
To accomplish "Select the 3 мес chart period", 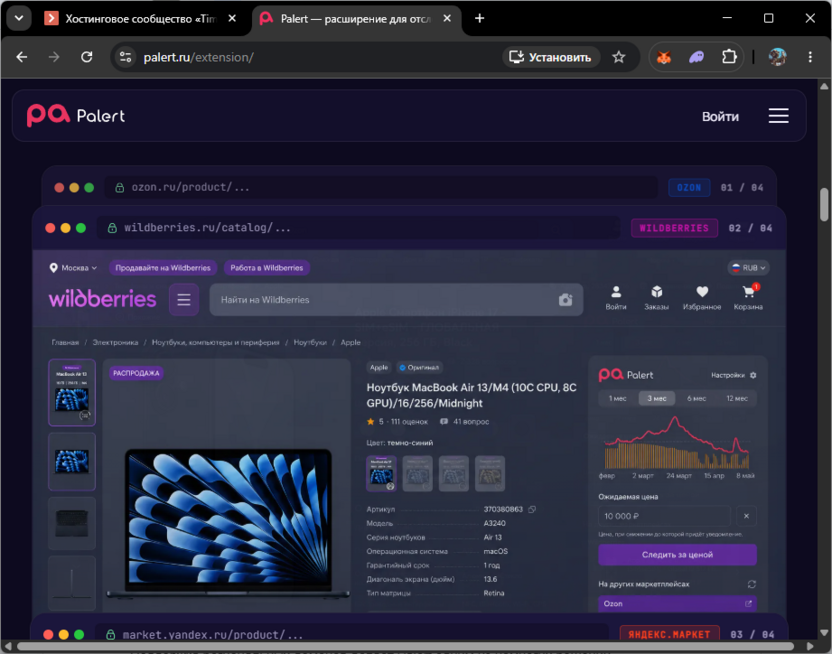I will point(657,398).
